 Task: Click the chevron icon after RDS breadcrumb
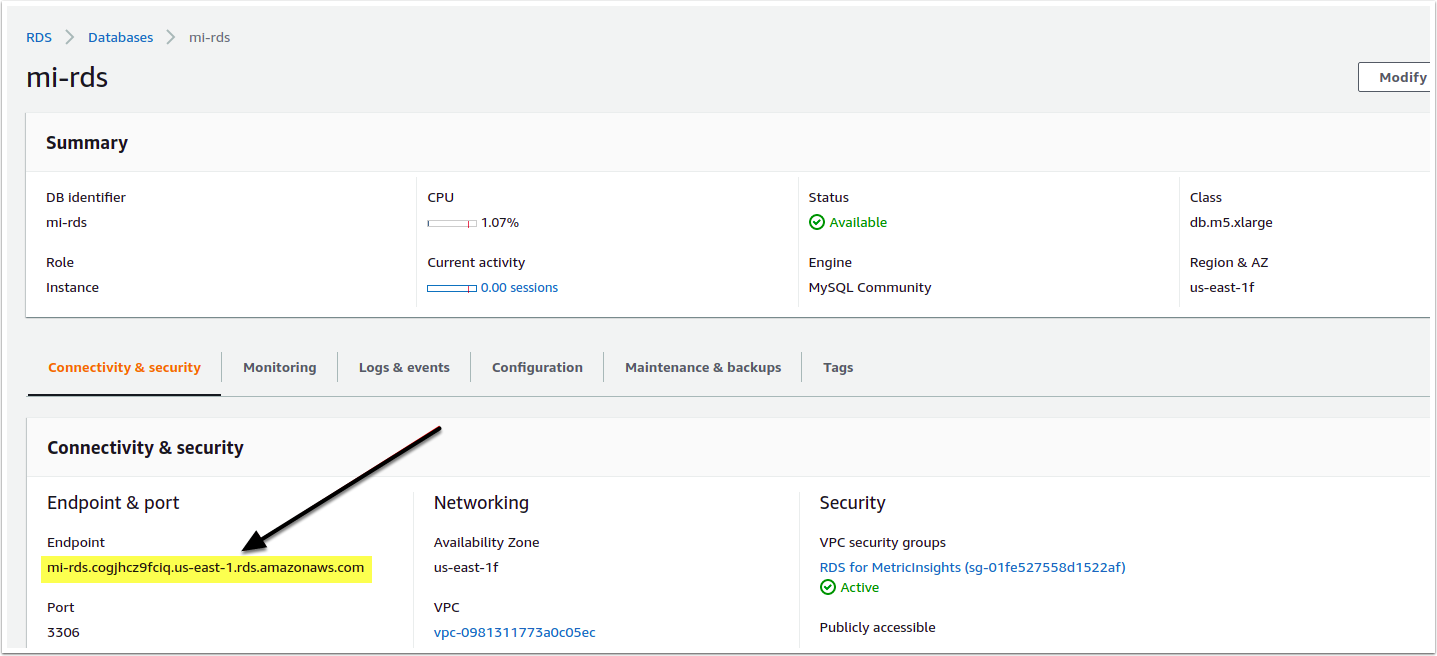[x=70, y=37]
